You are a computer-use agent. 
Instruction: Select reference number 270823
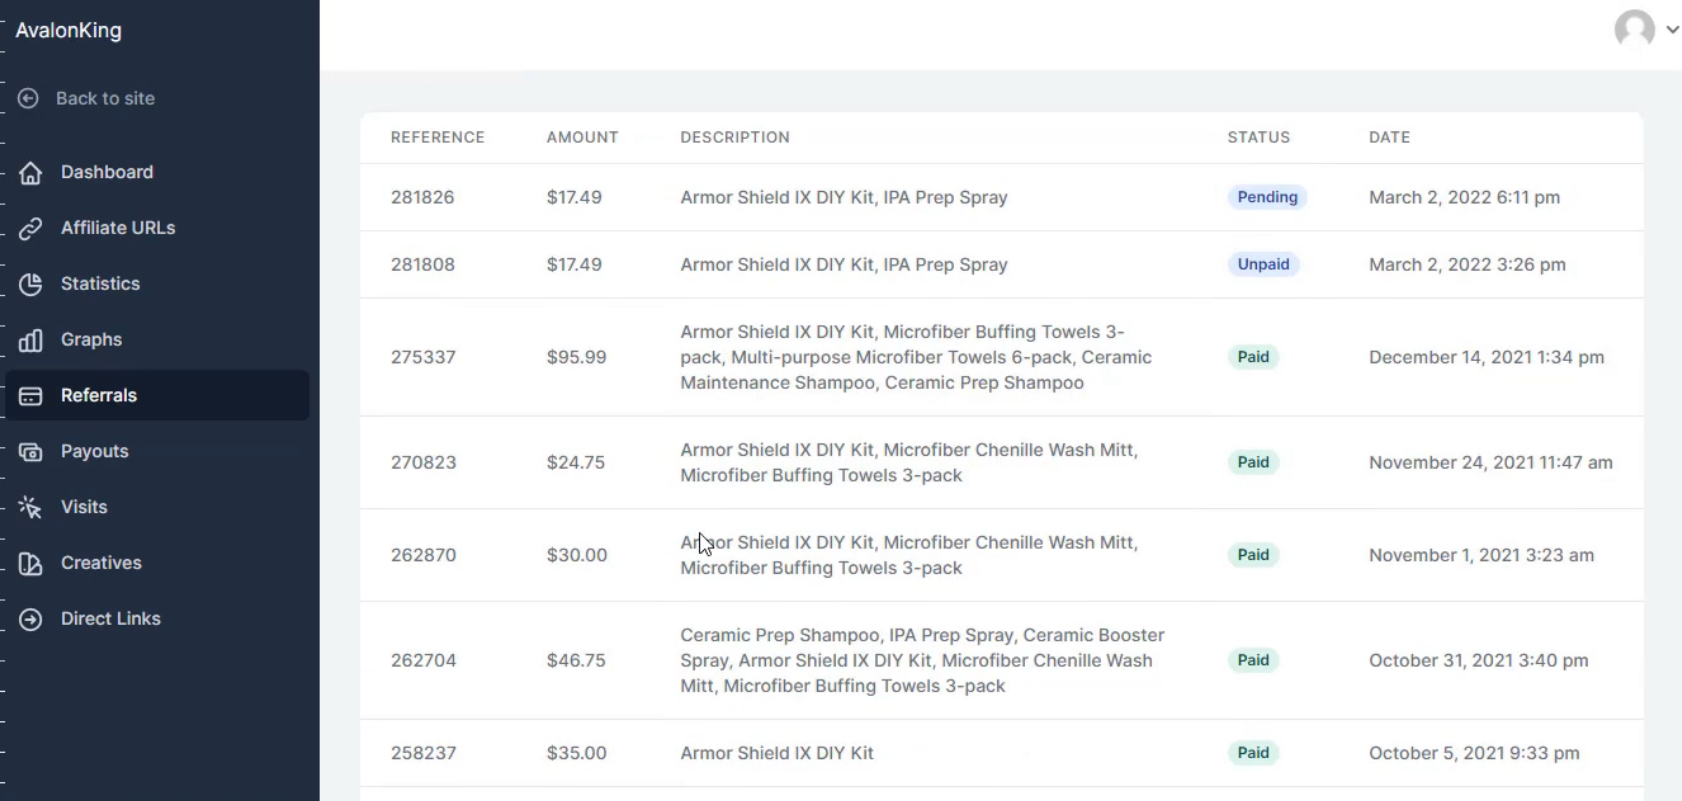(423, 462)
